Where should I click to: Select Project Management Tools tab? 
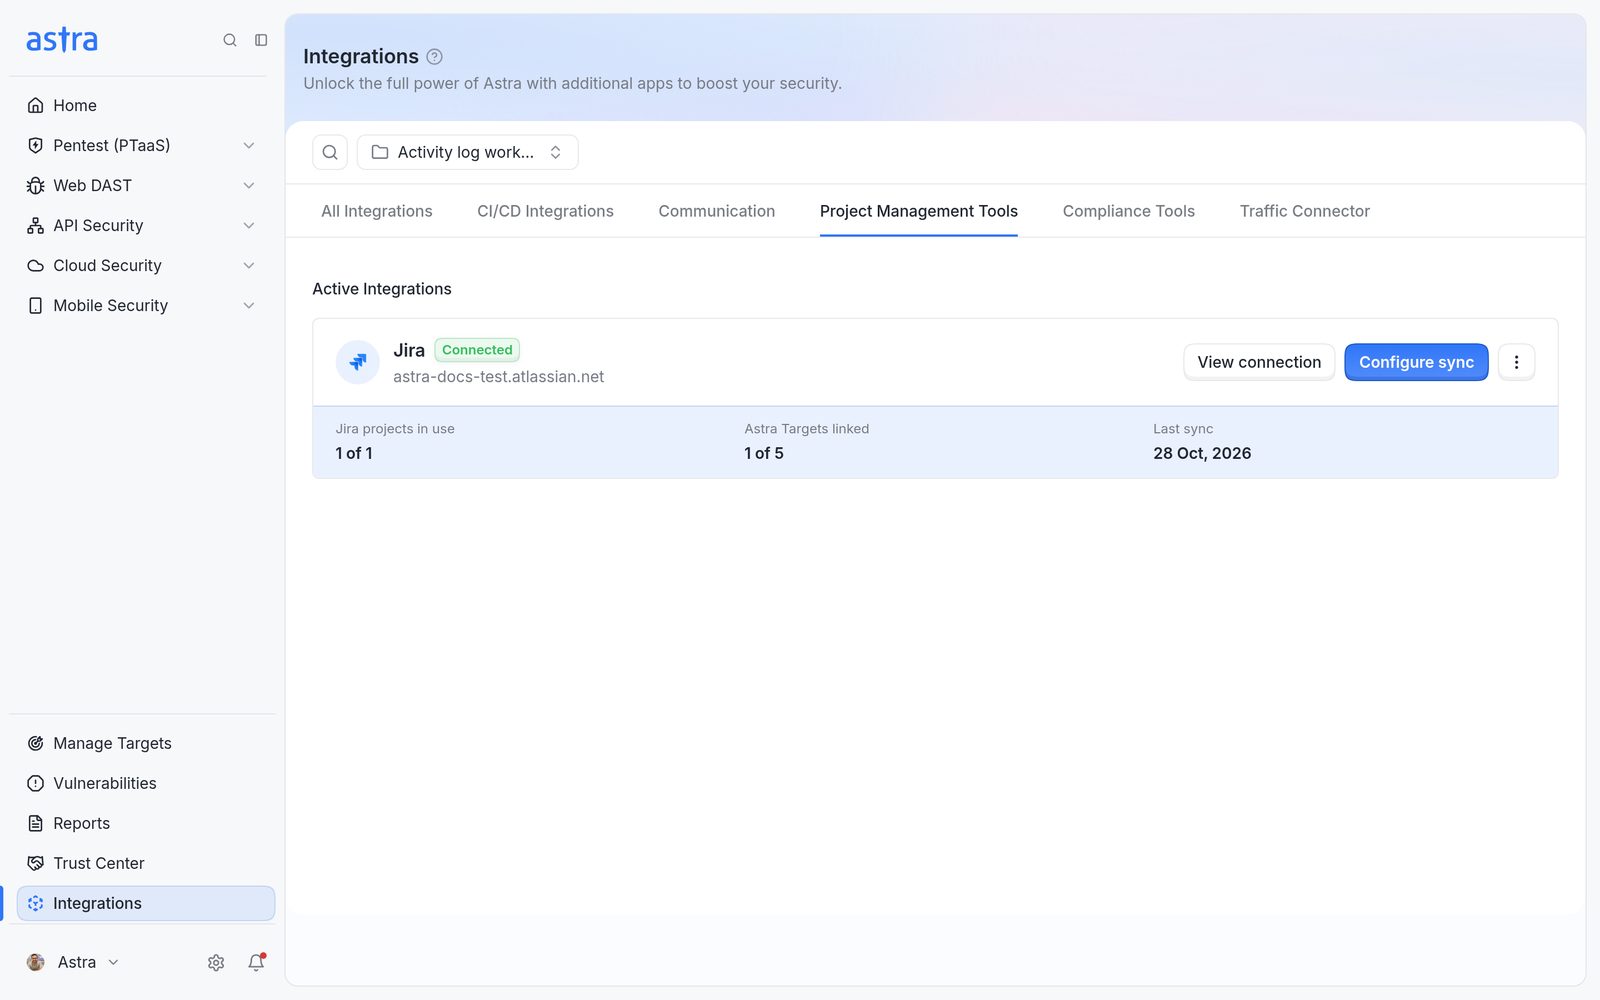point(918,211)
